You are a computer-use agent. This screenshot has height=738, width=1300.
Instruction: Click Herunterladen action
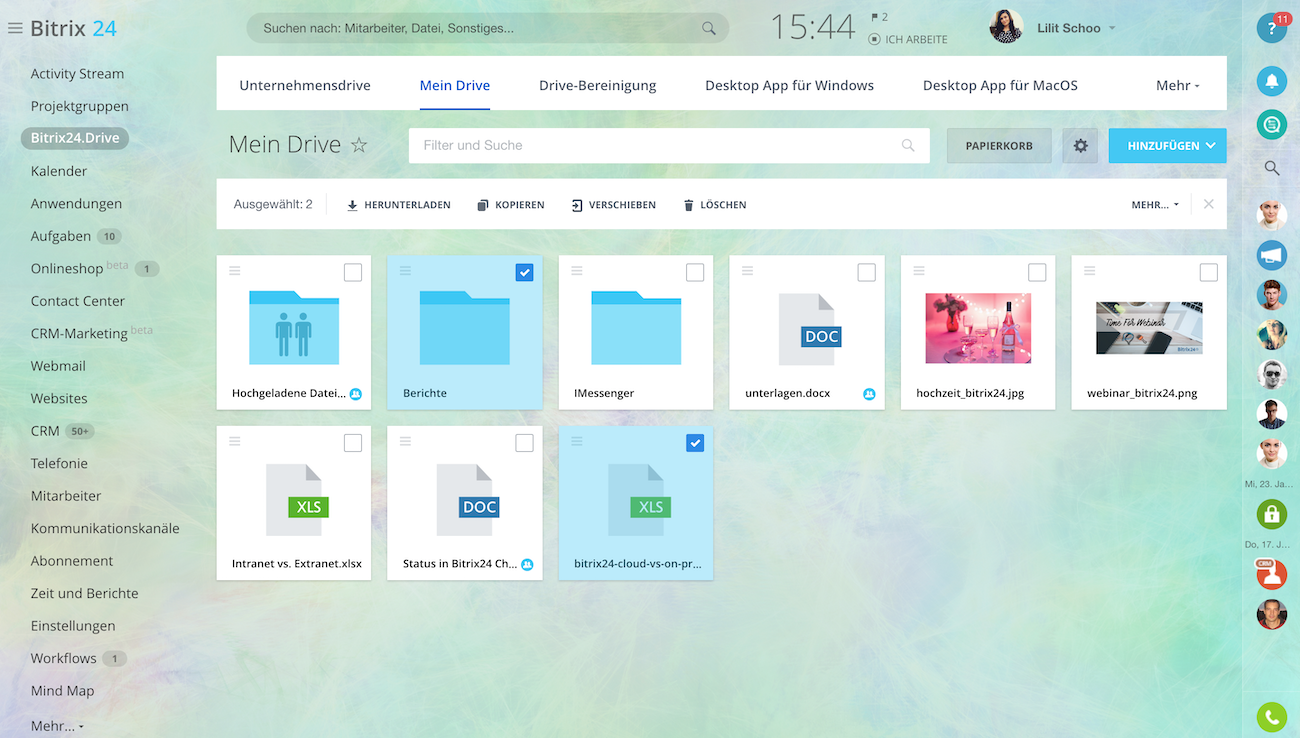[x=398, y=205]
